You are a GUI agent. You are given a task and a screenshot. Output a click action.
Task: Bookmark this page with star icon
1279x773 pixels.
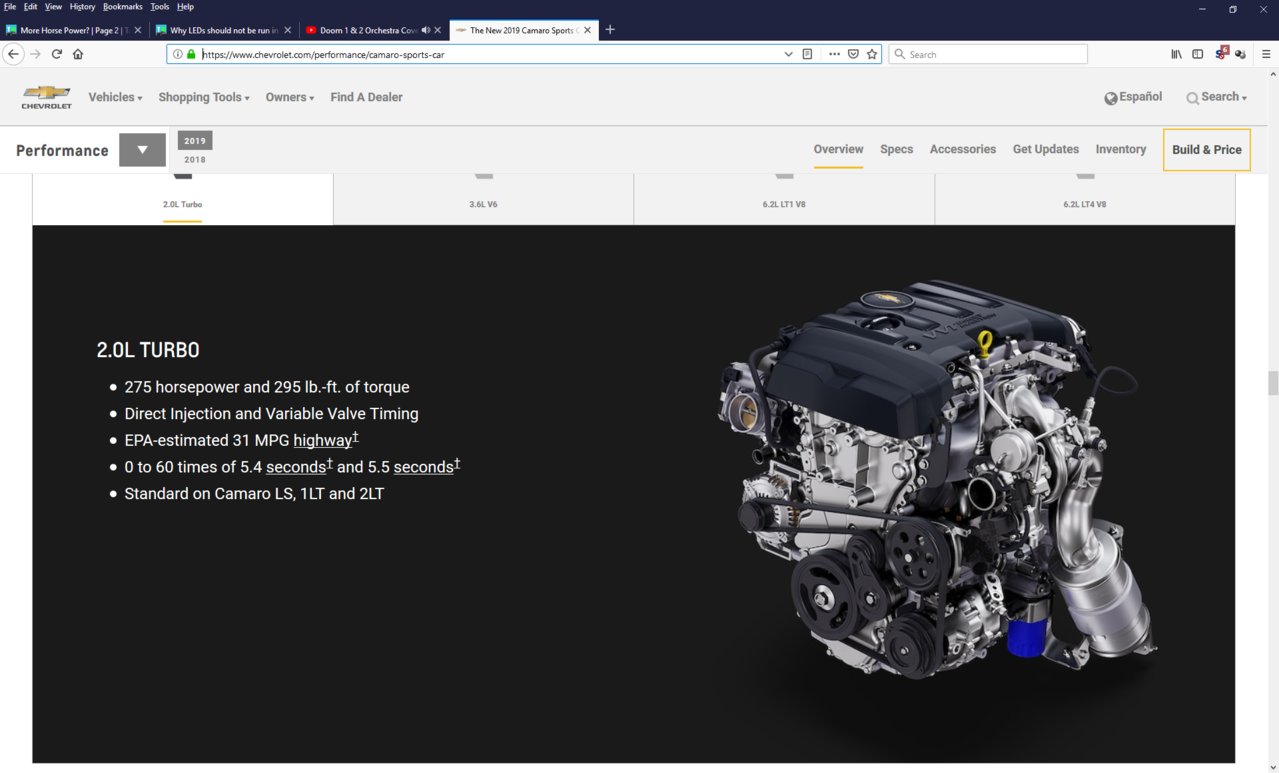[872, 54]
